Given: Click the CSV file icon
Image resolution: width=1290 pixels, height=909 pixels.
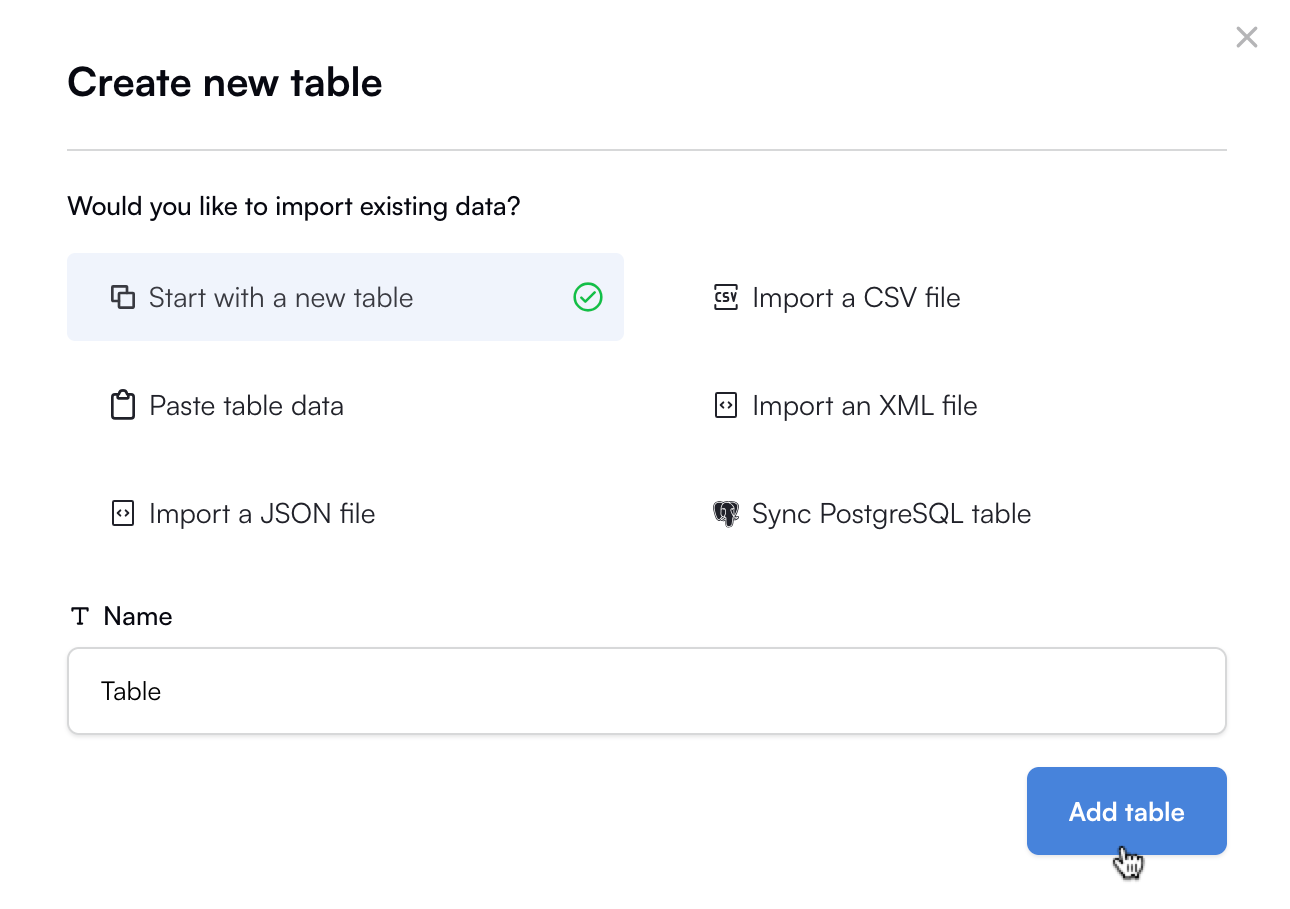Looking at the screenshot, I should point(724,297).
